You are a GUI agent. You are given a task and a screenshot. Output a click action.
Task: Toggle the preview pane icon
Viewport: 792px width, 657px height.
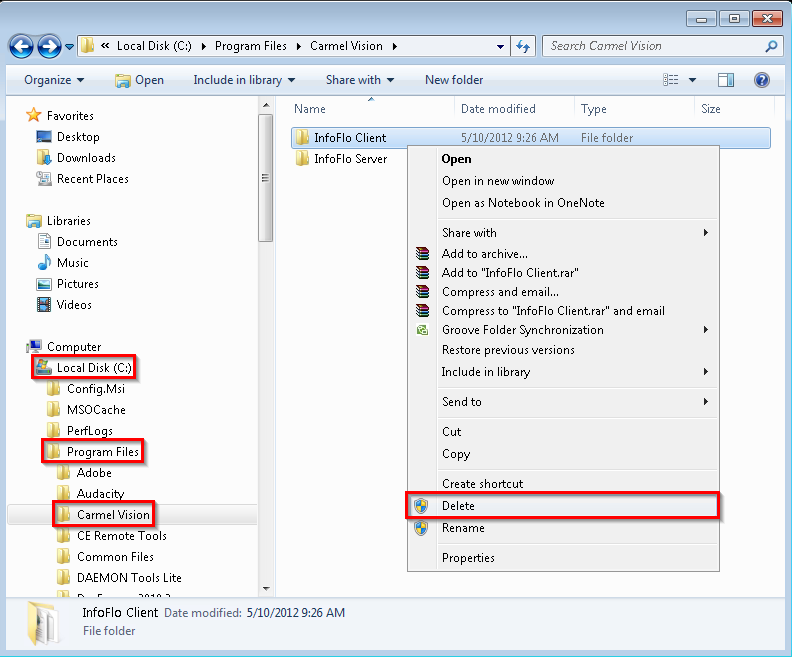tap(726, 80)
